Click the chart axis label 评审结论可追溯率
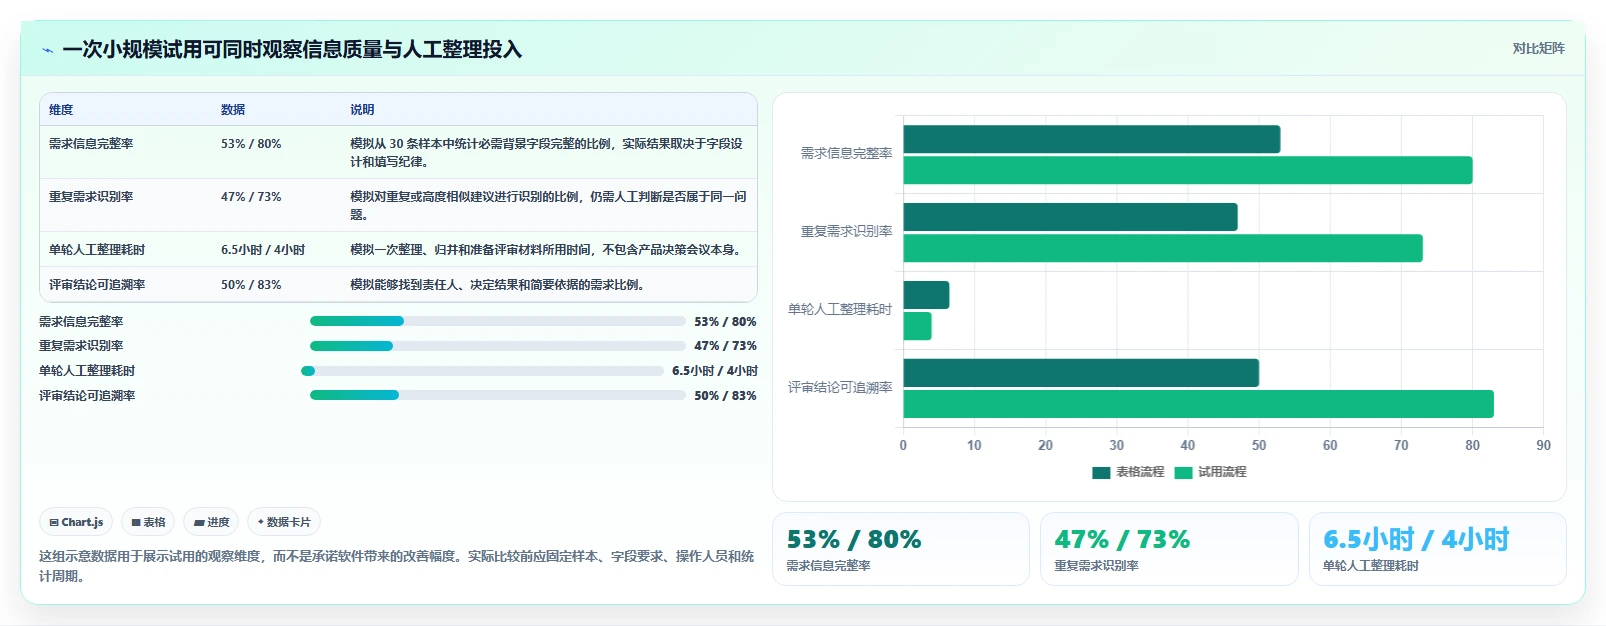The image size is (1606, 626). click(840, 388)
